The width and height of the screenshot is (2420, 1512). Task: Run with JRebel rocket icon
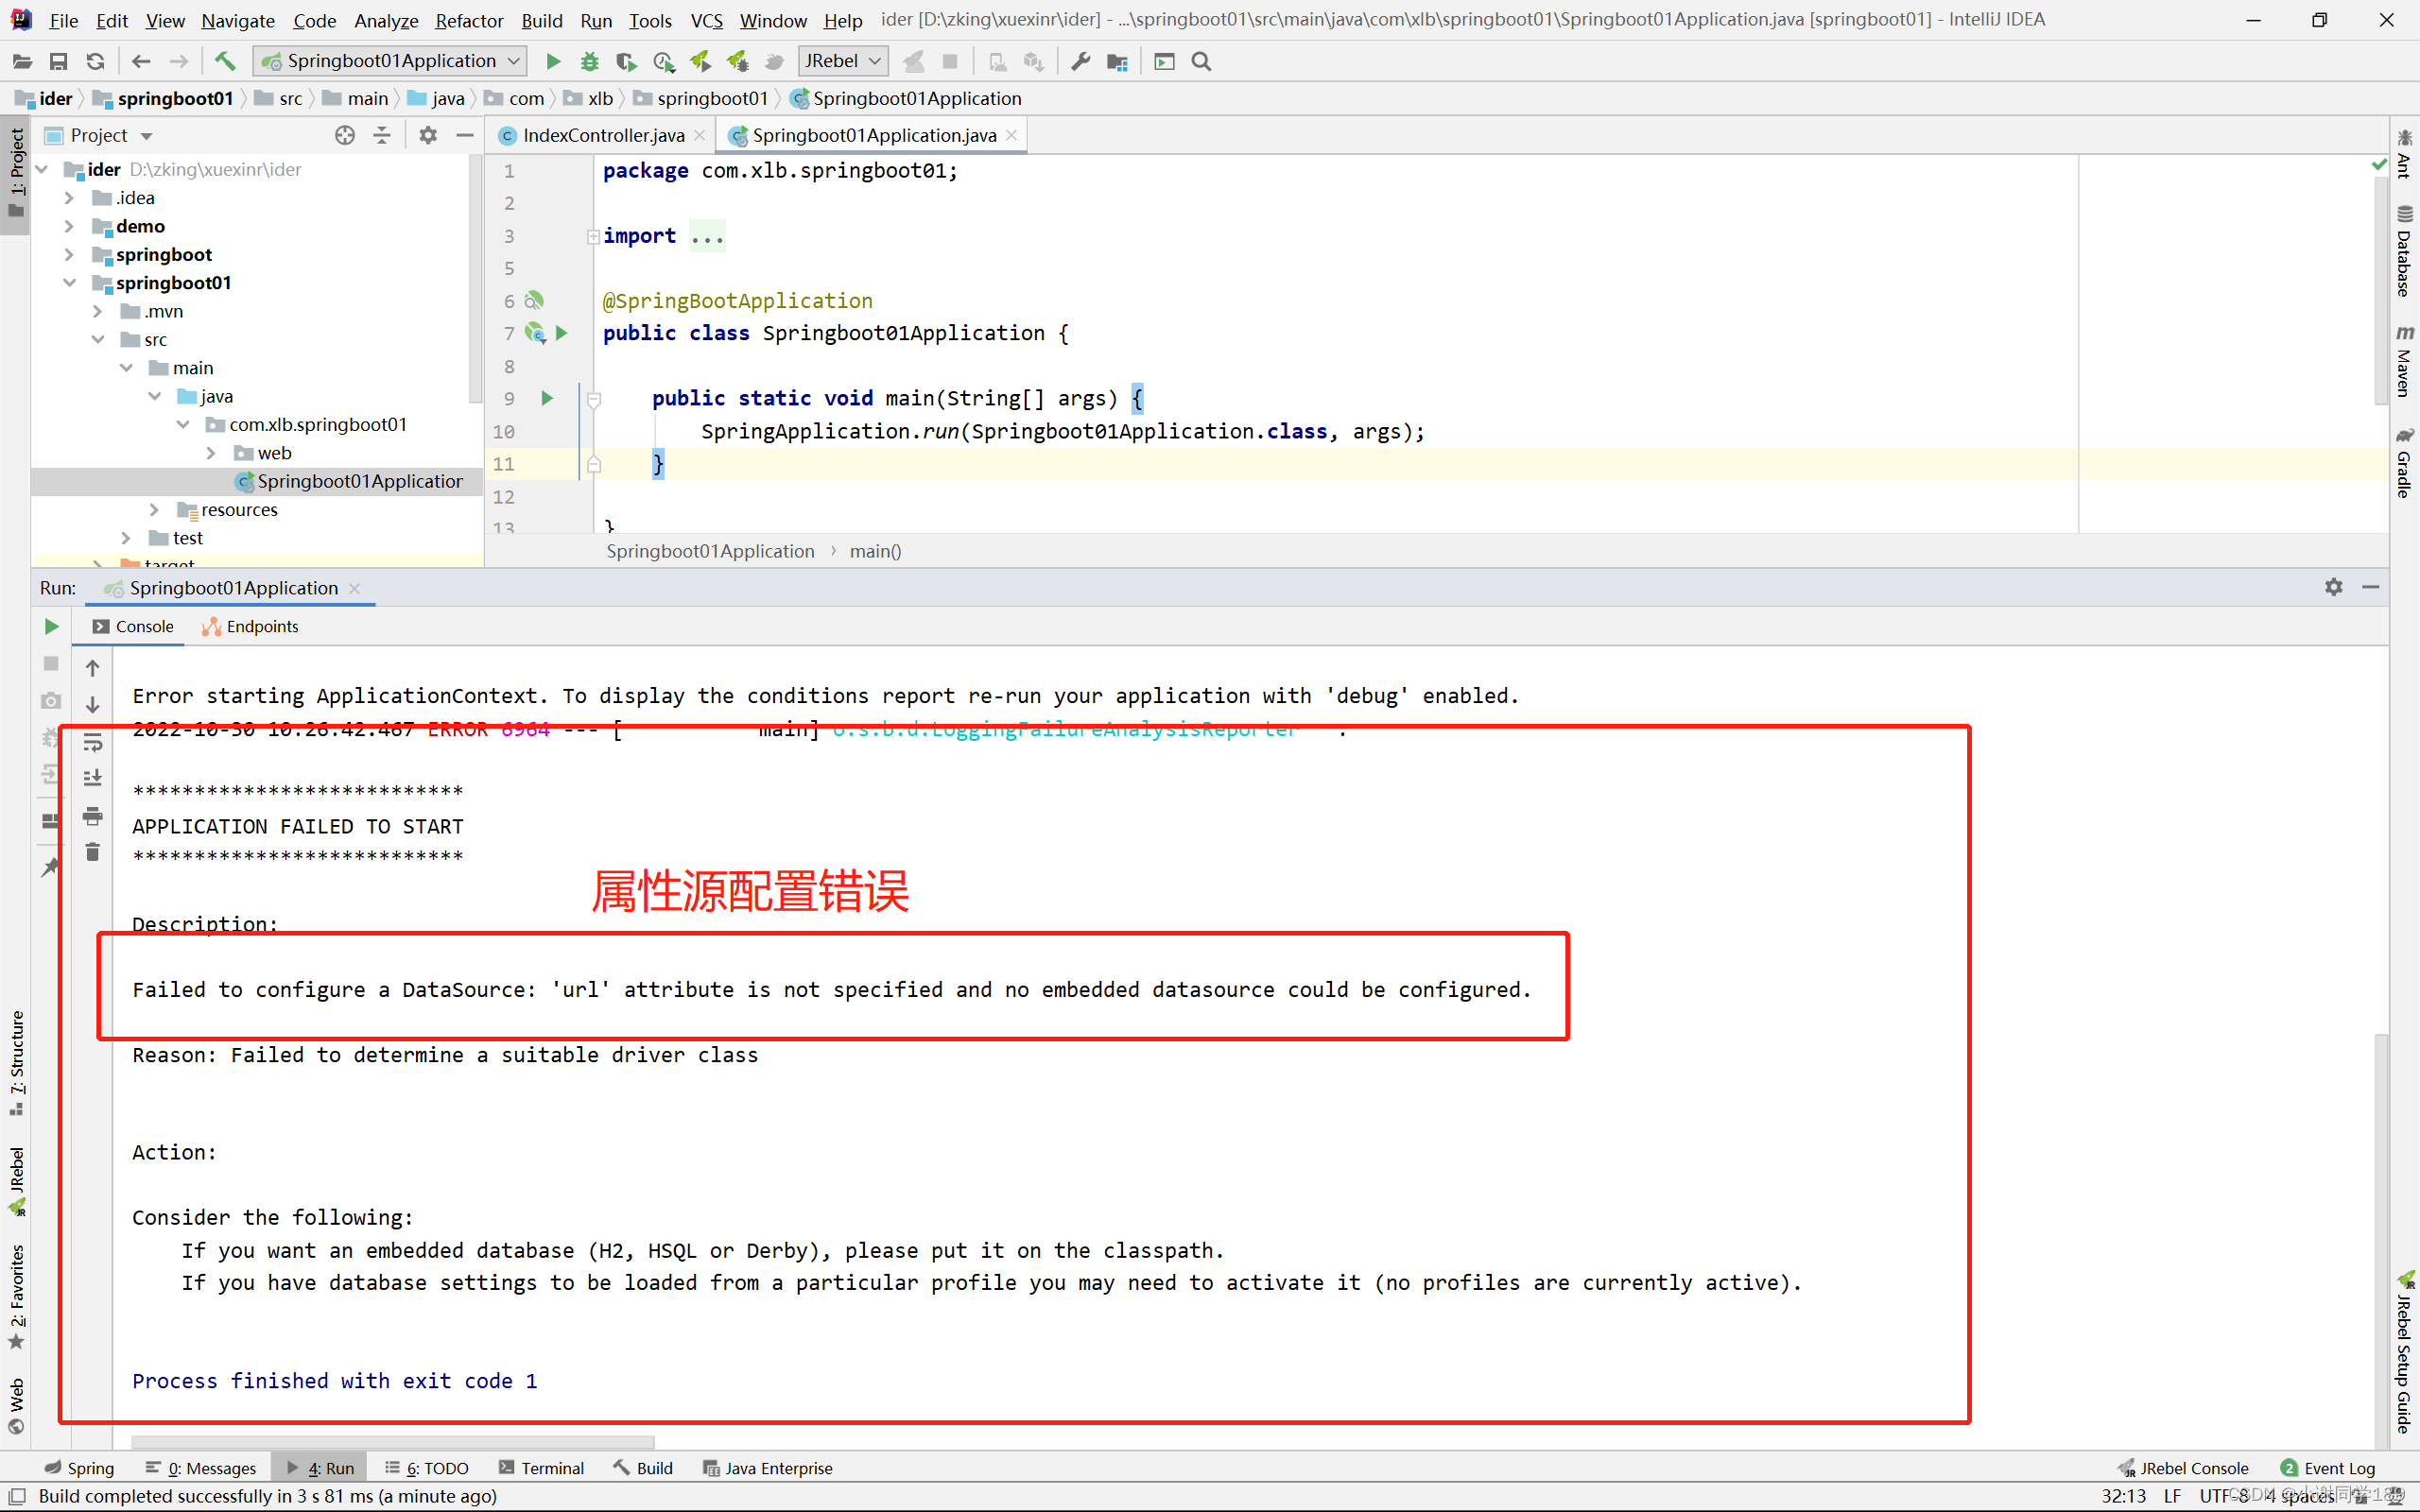click(700, 61)
